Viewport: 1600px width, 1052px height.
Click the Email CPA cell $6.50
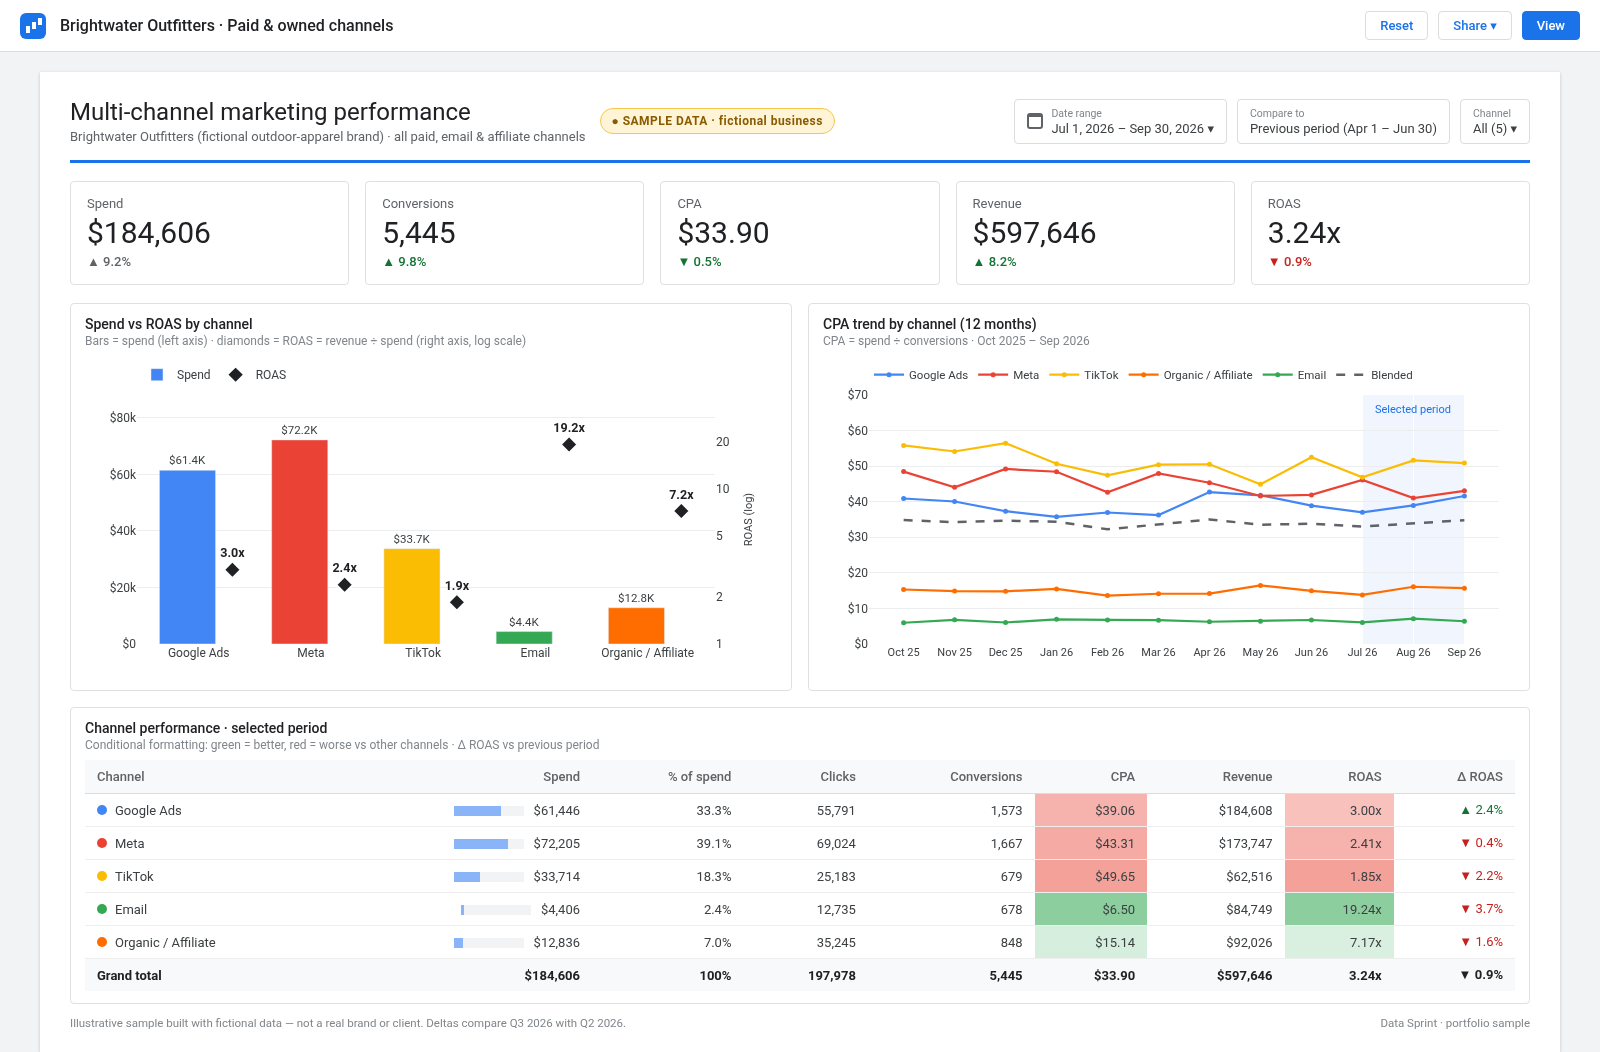[x=1091, y=909]
